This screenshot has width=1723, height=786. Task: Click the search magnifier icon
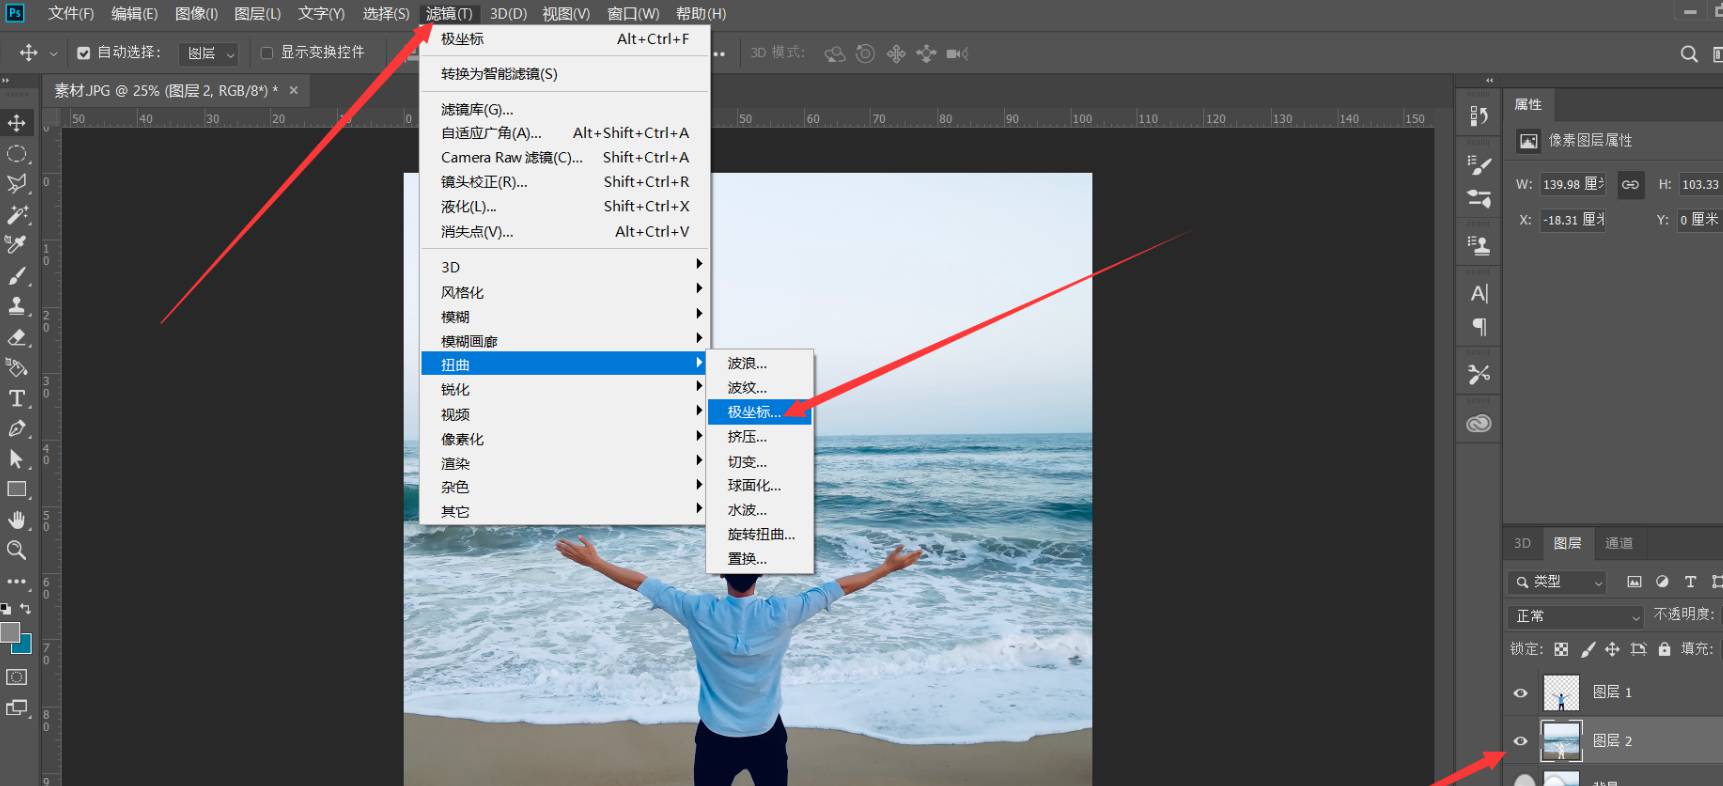point(1689,54)
